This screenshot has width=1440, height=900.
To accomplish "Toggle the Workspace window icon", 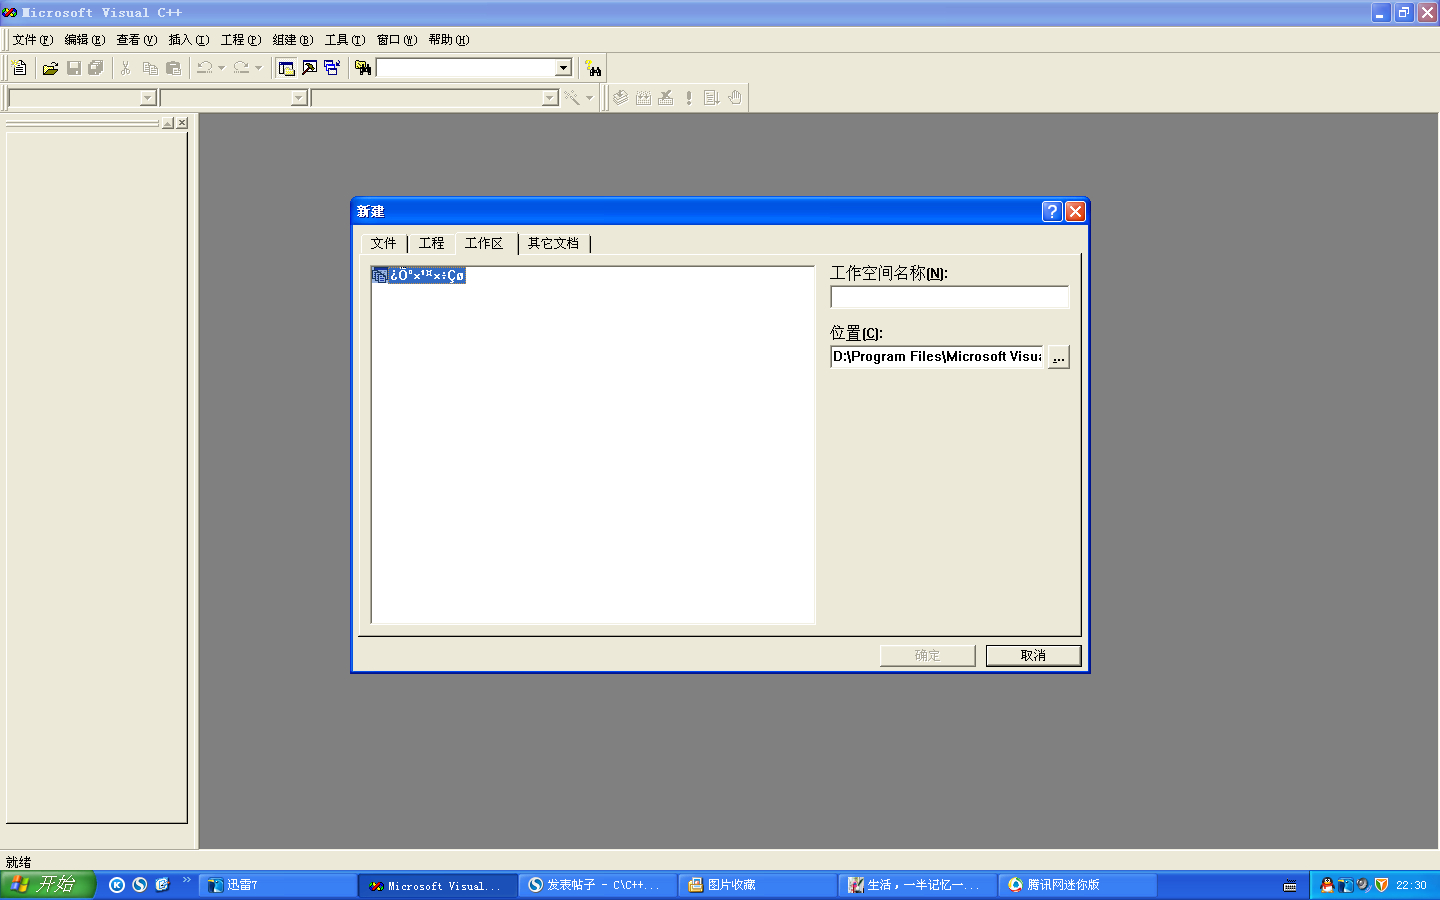I will pyautogui.click(x=287, y=68).
